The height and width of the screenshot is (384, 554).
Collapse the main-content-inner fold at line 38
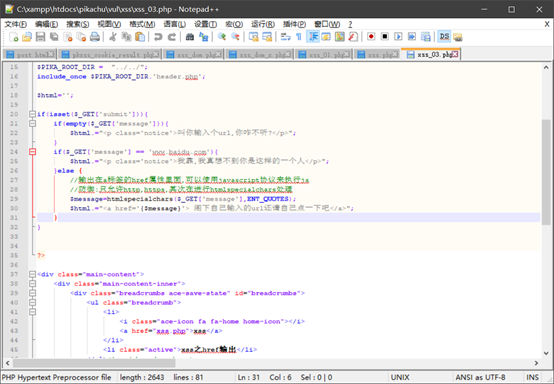pyautogui.click(x=33, y=284)
